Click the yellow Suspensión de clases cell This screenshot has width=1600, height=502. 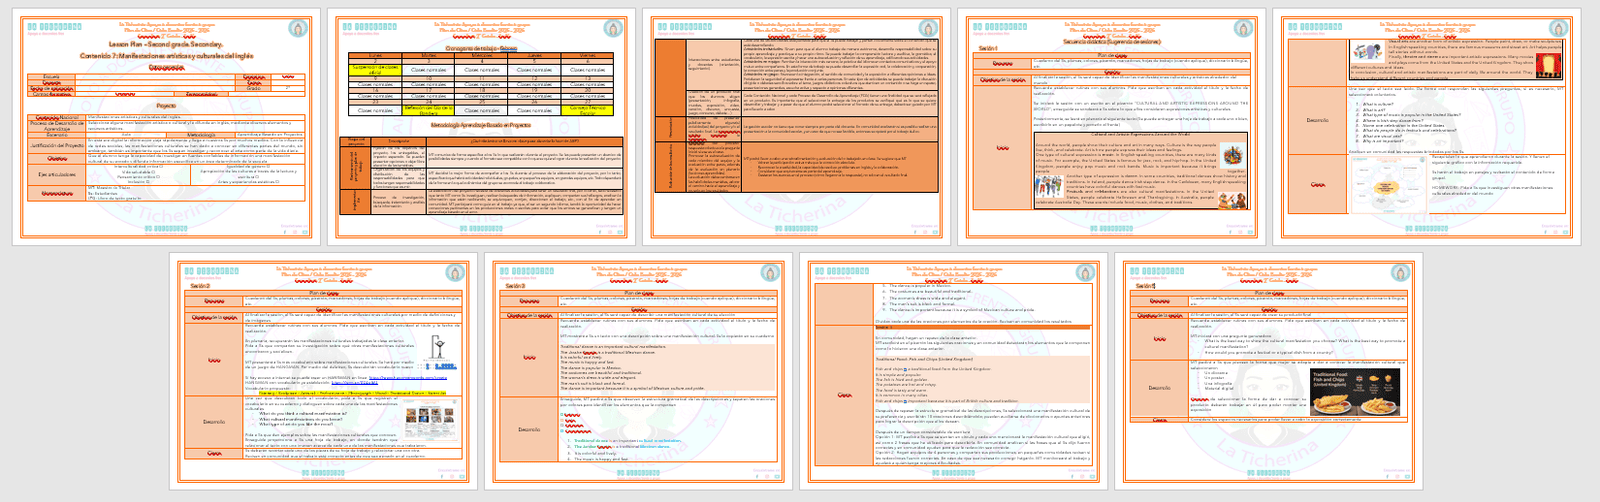point(376,71)
